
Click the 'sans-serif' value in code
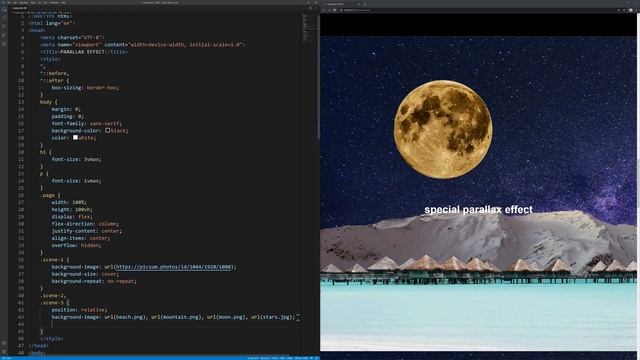tap(104, 123)
